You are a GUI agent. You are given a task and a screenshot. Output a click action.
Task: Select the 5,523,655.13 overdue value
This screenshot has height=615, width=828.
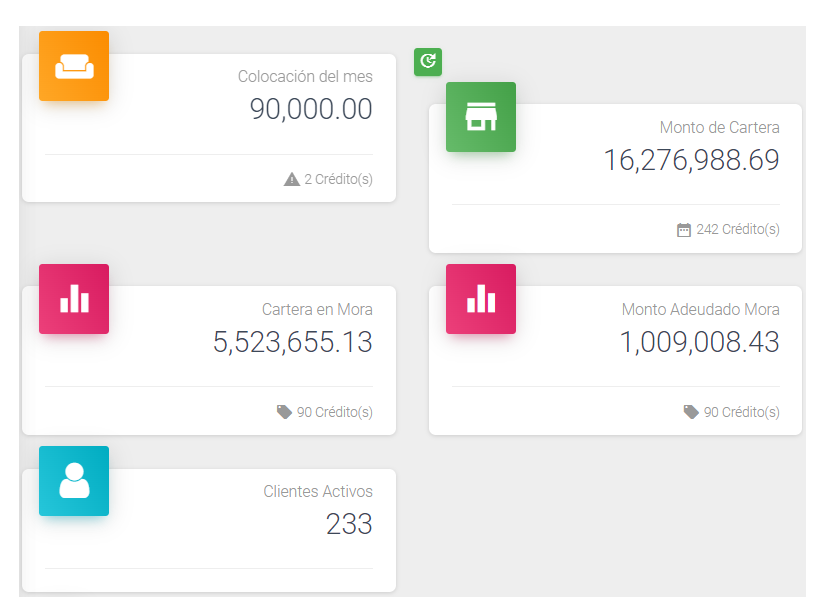pos(292,342)
